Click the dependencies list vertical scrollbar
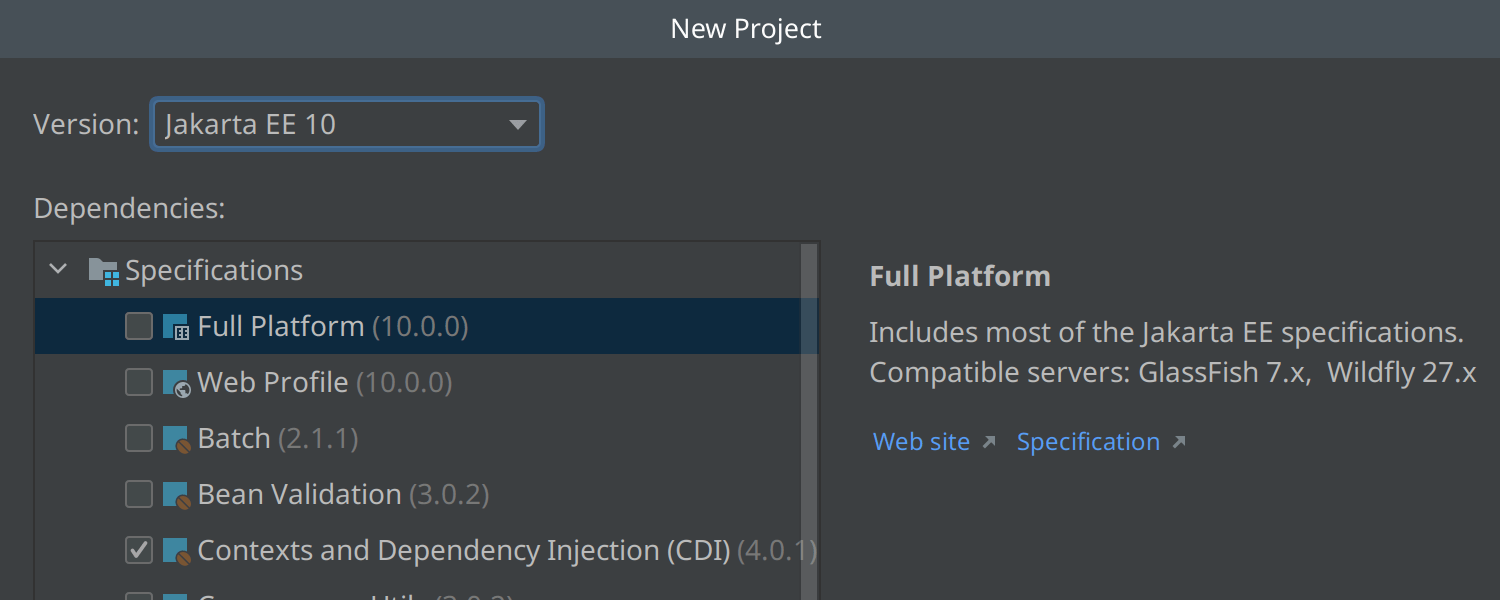 tap(809, 420)
